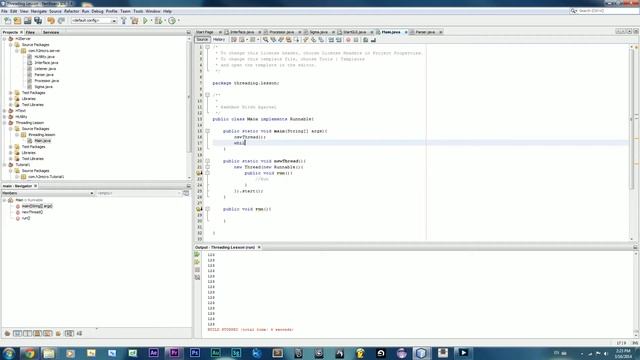Select main(String[] args) in Navigator
640x360 pixels.
point(37,206)
